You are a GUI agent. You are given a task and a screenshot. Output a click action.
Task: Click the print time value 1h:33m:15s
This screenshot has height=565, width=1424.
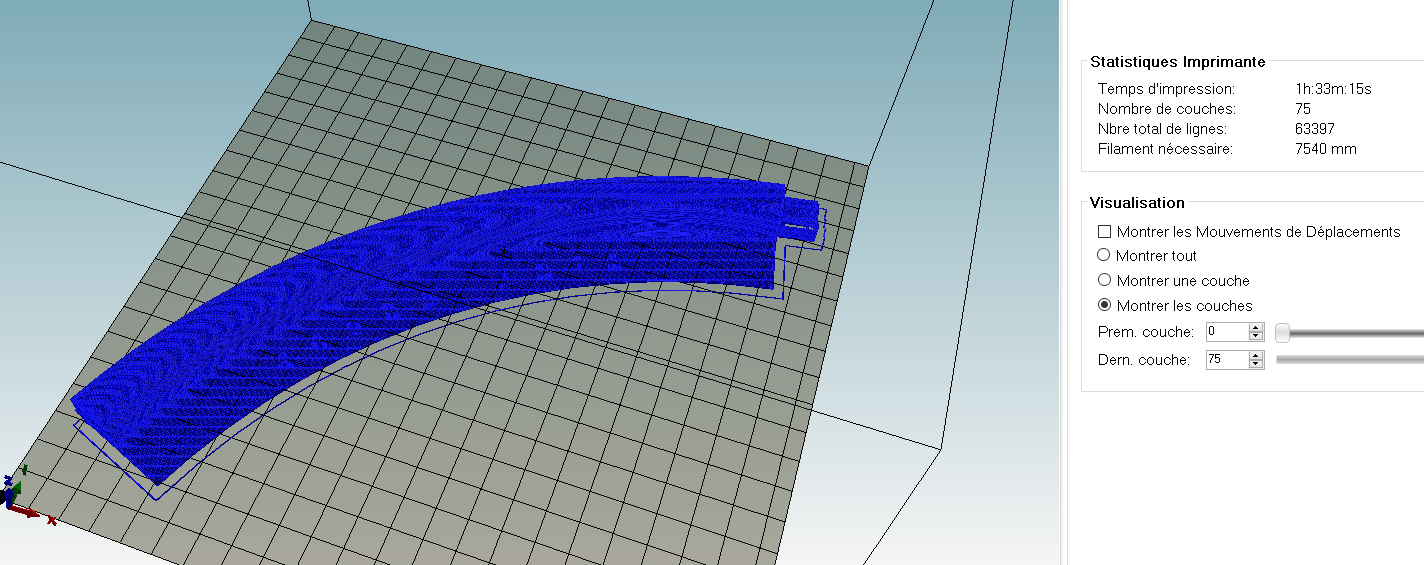tap(1333, 89)
